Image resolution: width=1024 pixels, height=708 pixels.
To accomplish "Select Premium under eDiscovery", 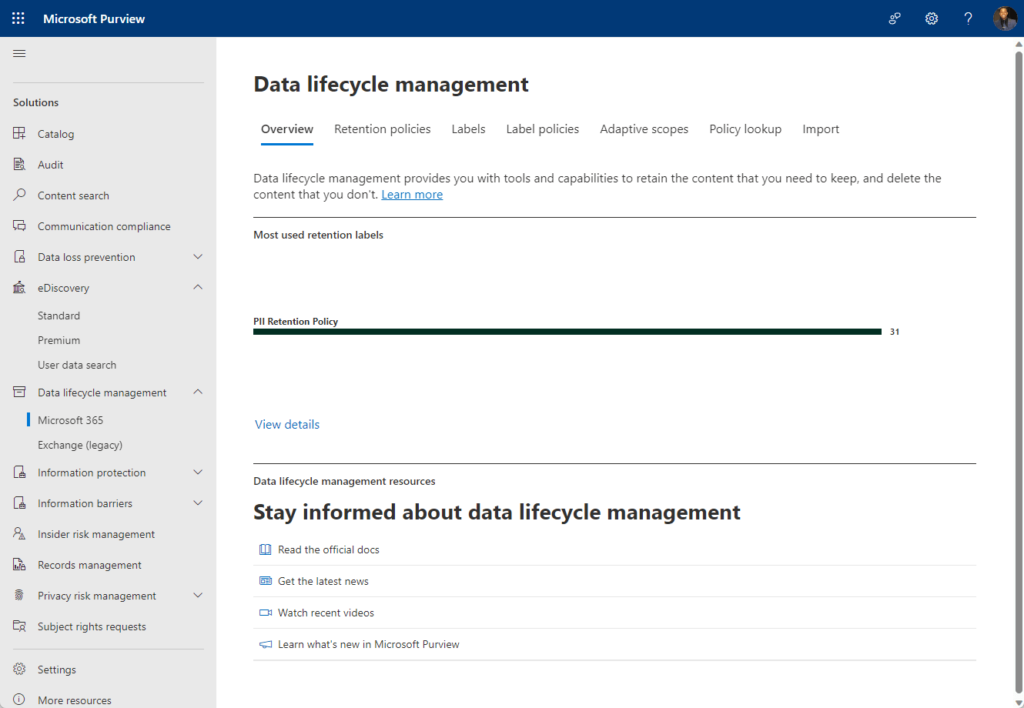I will pos(59,340).
